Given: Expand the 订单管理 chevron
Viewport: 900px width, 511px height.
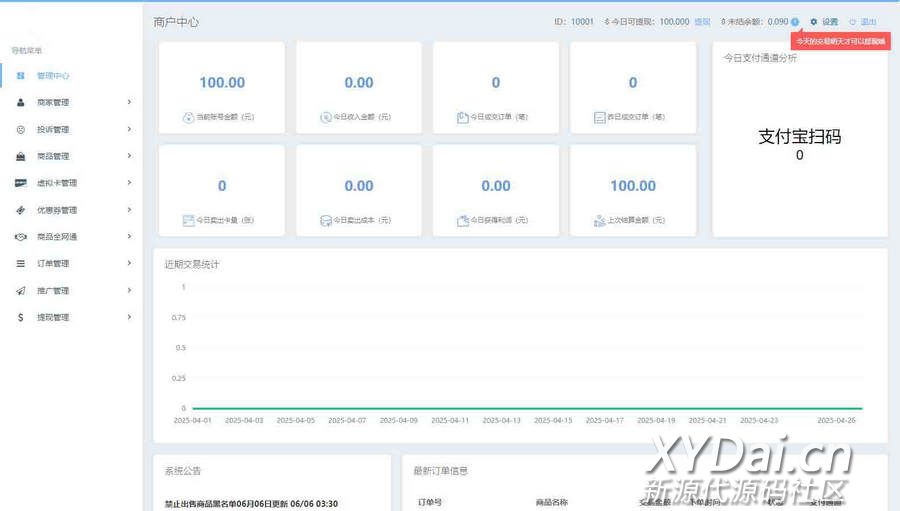Looking at the screenshot, I should [129, 264].
